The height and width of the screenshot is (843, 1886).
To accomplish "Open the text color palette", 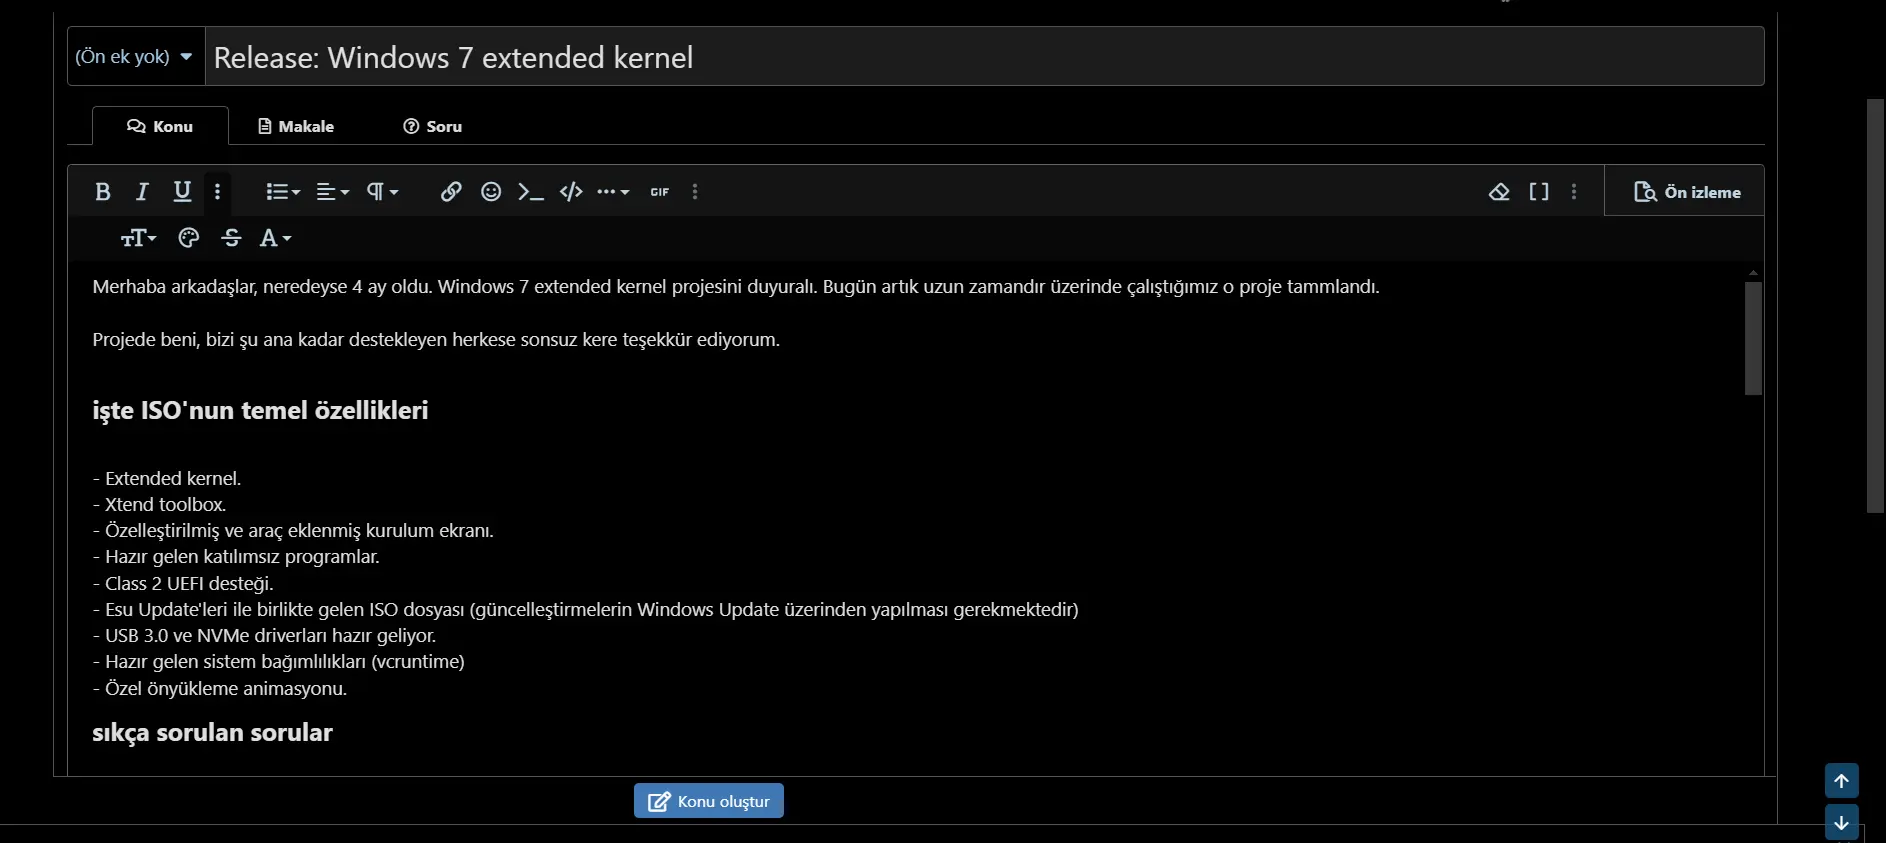I will pyautogui.click(x=189, y=238).
